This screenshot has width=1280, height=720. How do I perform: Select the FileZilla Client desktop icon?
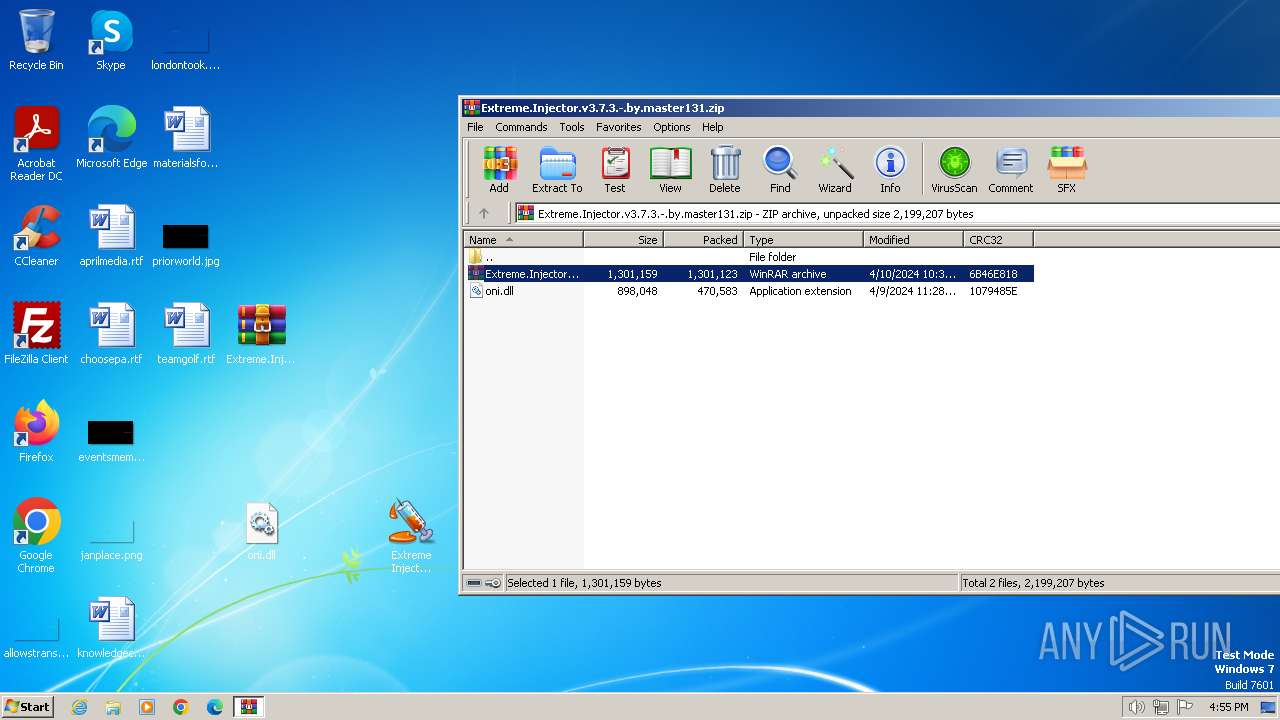(x=36, y=334)
